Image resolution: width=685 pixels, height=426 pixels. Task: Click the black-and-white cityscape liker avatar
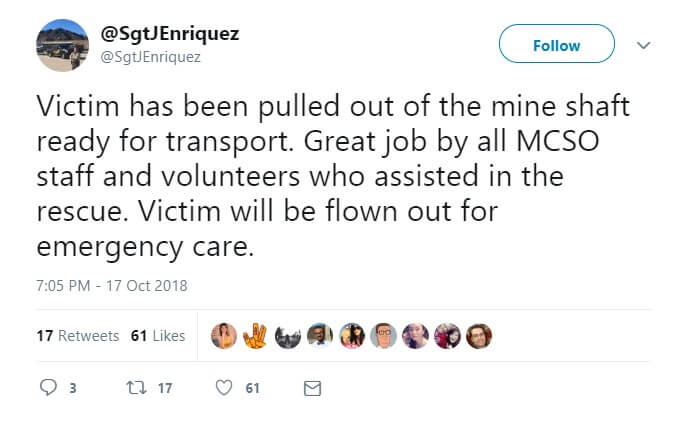pos(288,336)
